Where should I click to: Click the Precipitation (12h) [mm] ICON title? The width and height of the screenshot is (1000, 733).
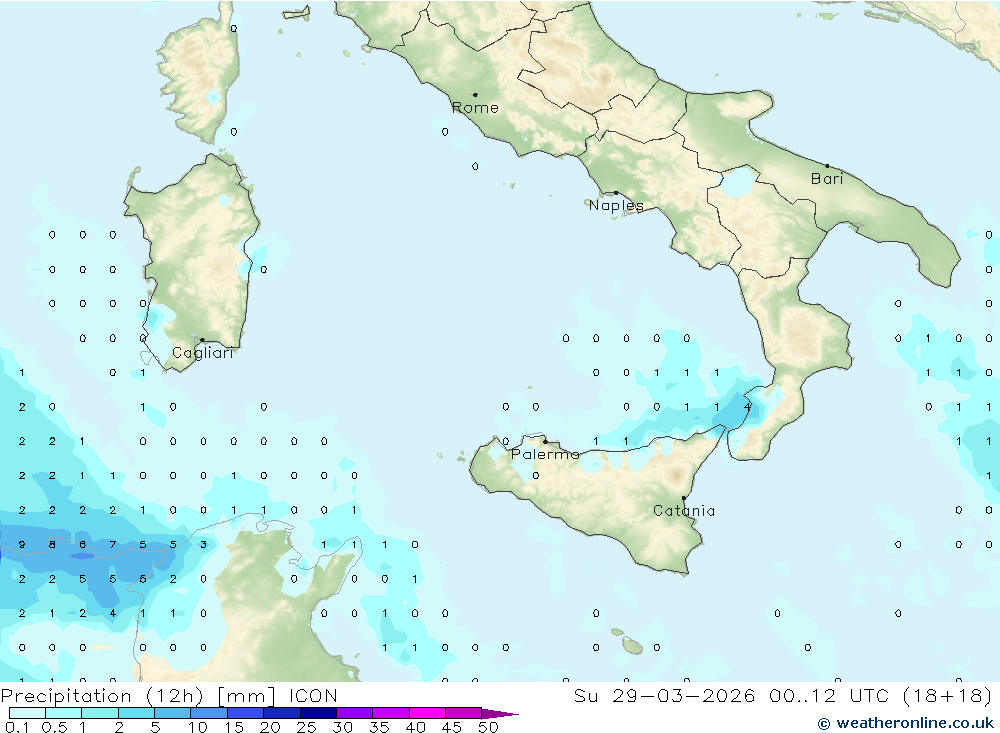[x=169, y=696]
